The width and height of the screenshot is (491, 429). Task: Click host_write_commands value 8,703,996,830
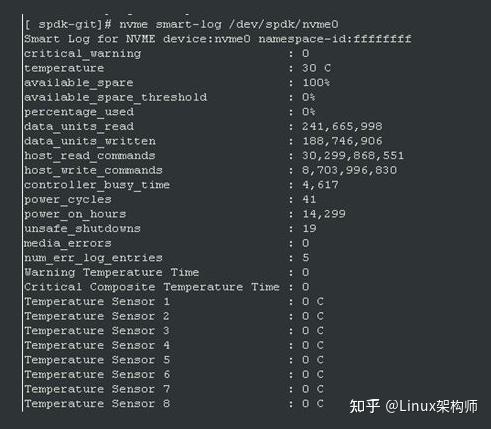point(349,170)
